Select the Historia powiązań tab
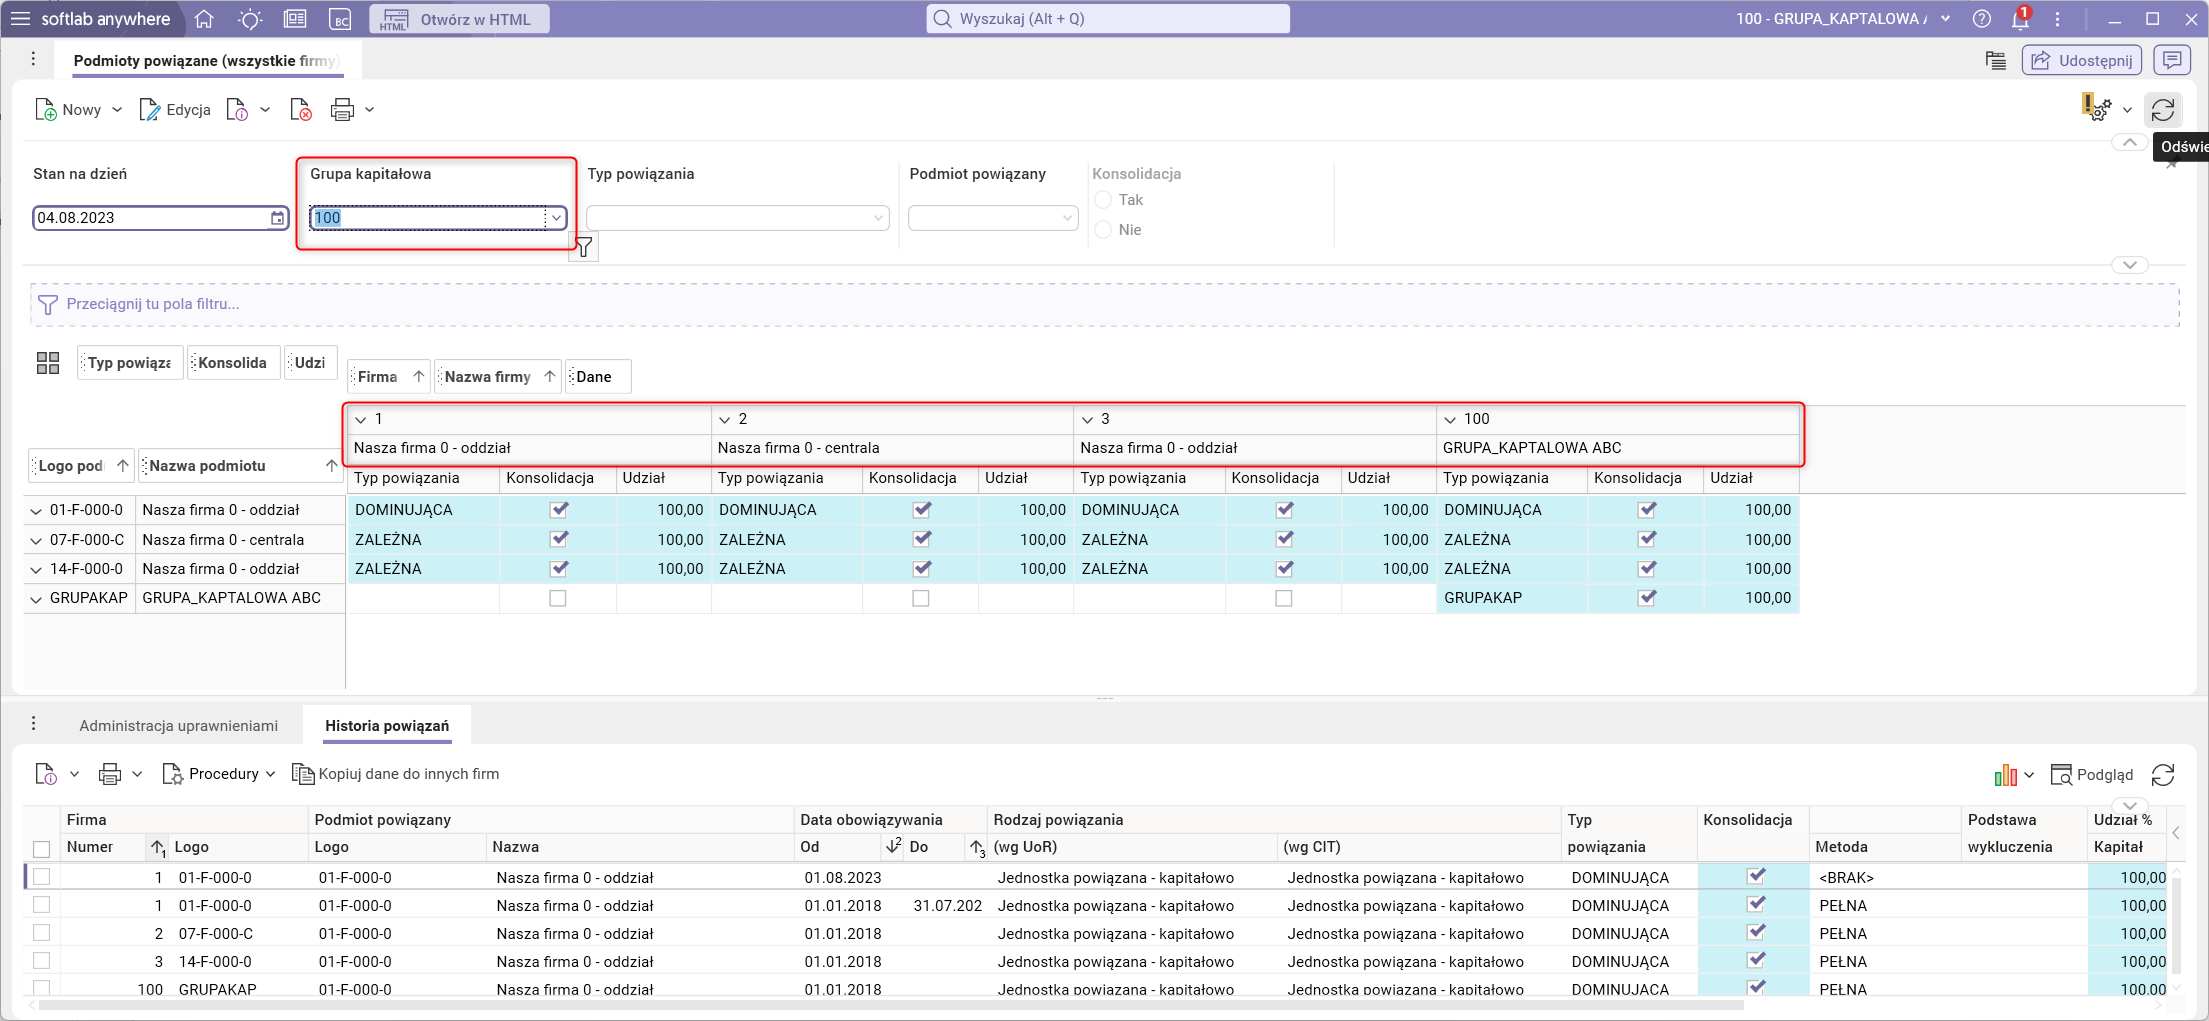This screenshot has width=2209, height=1021. (387, 726)
